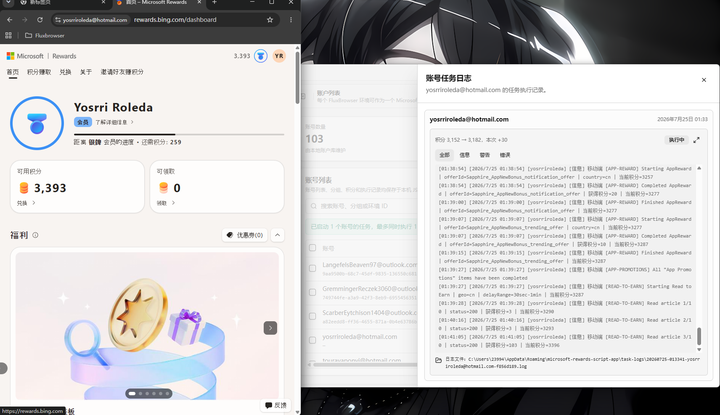This screenshot has height=415, width=720.
Task: Open the Fluxbrowser bookmark folder
Action: tap(45, 35)
